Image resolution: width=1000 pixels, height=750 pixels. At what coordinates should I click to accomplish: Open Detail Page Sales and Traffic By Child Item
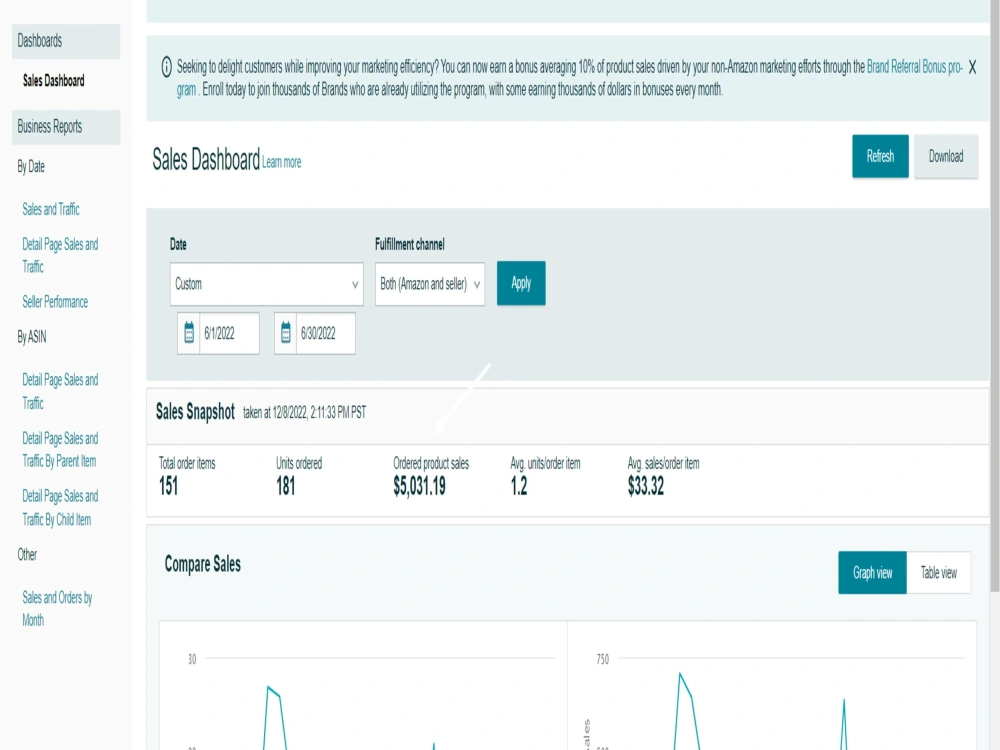[60, 508]
